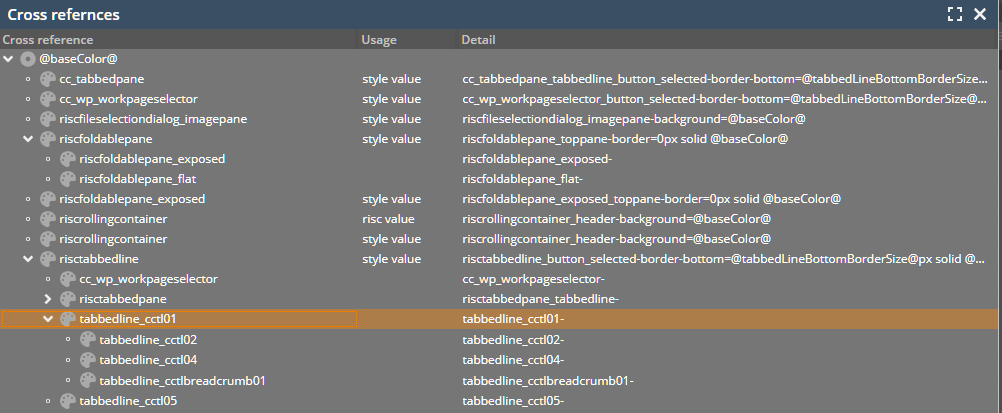Viewport: 1002px width, 413px height.
Task: Expand the risctabbedpane node
Action: click(x=48, y=299)
